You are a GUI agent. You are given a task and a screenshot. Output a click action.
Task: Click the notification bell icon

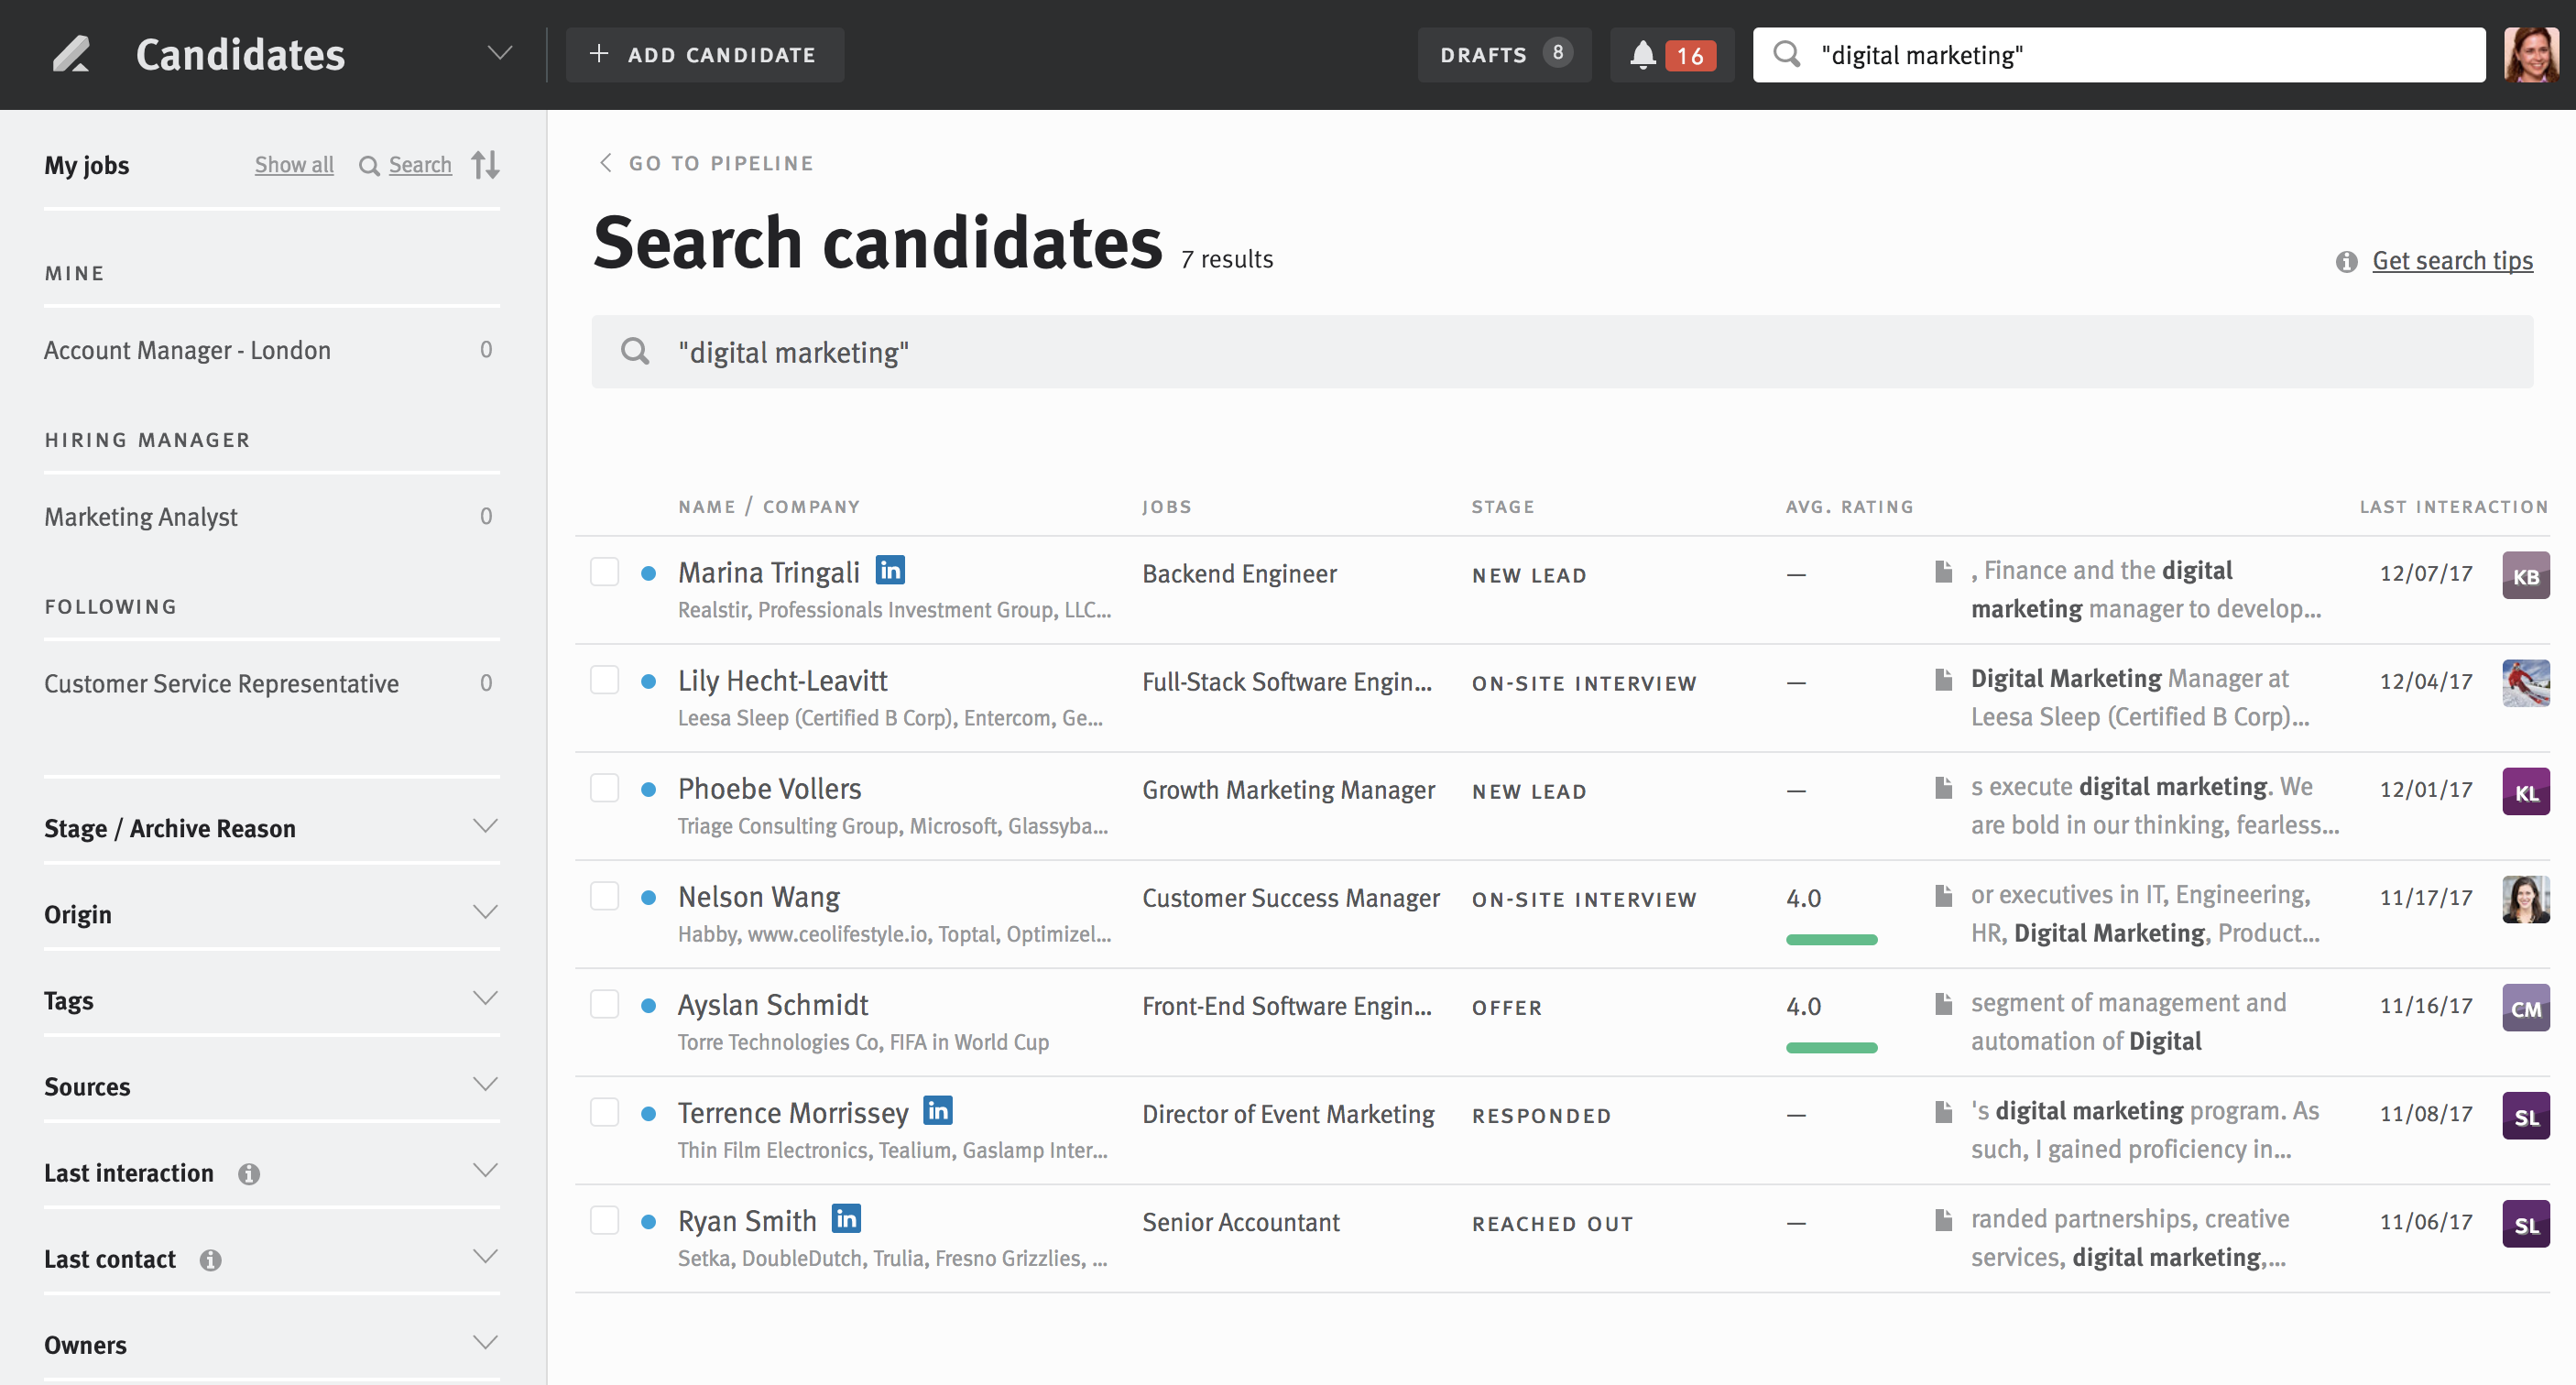click(1643, 55)
